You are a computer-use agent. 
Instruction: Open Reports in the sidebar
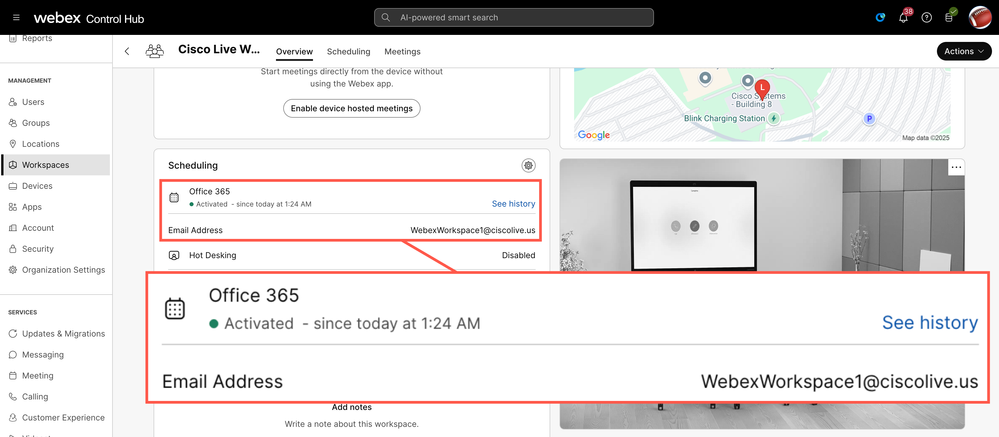click(x=37, y=39)
